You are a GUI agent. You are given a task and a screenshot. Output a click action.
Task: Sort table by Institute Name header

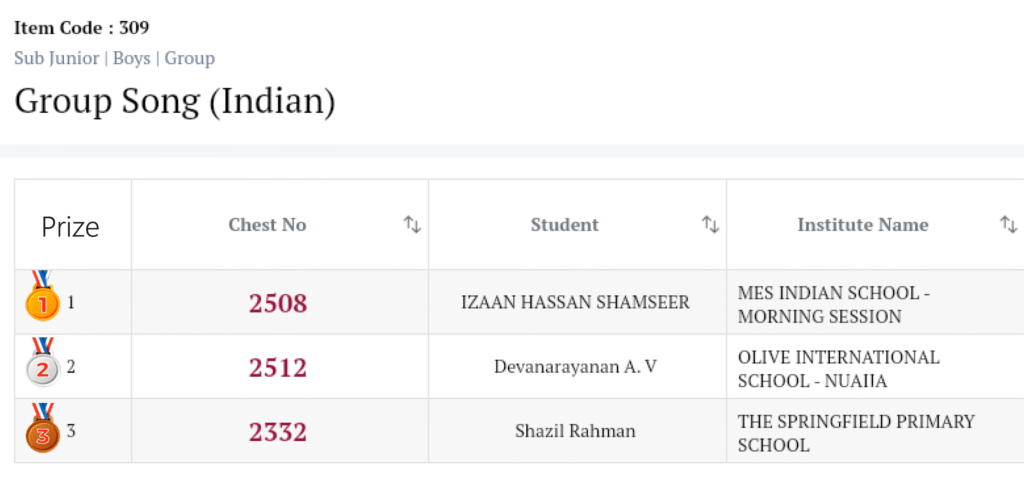[x=862, y=225]
